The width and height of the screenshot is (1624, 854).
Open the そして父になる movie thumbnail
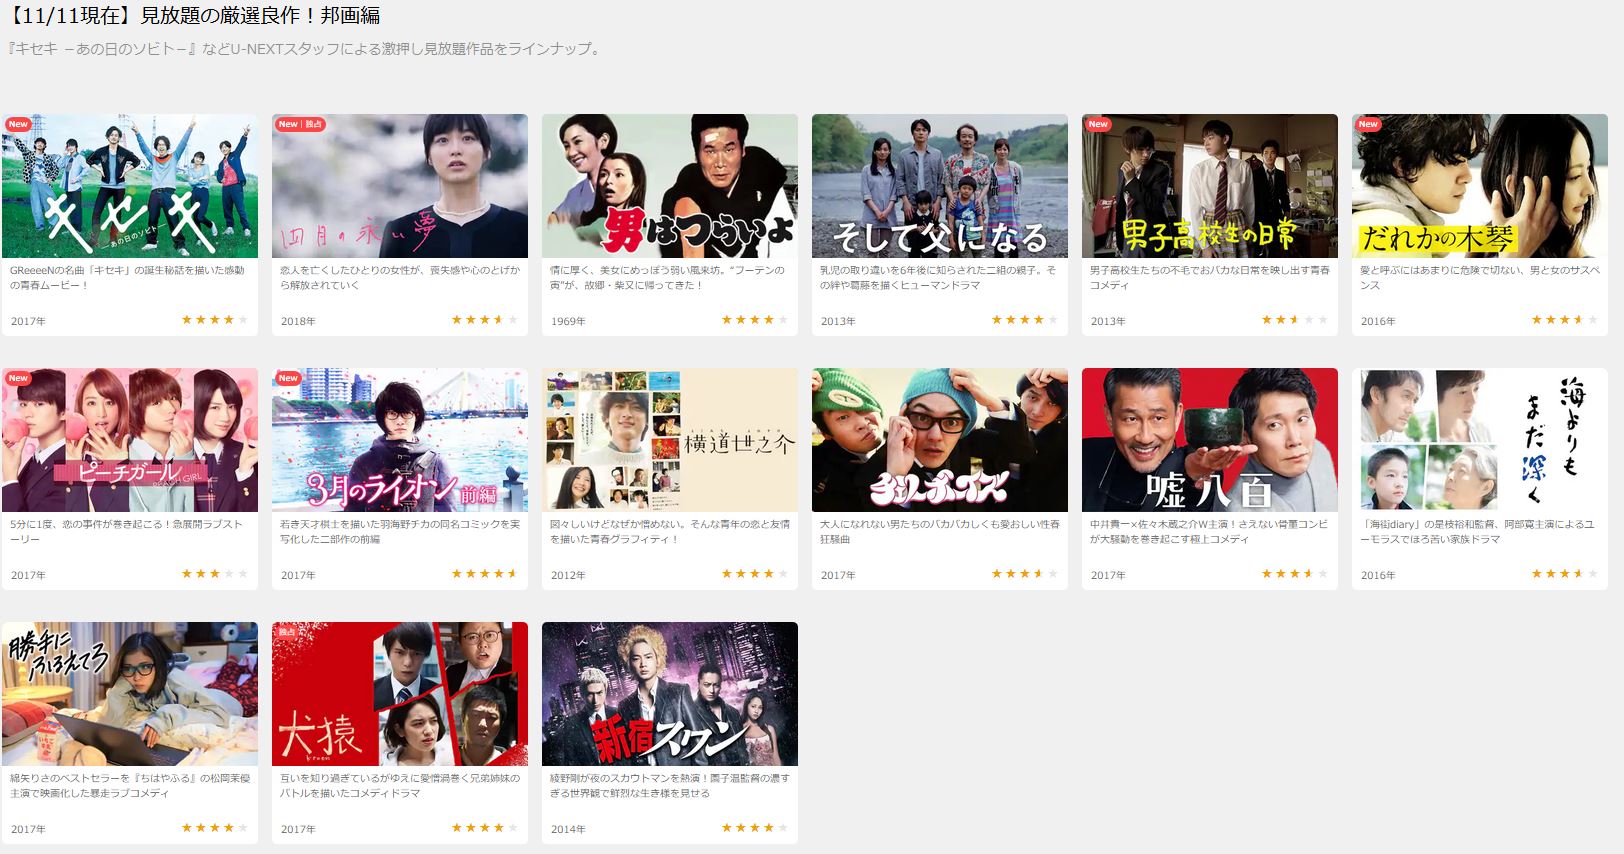(940, 186)
